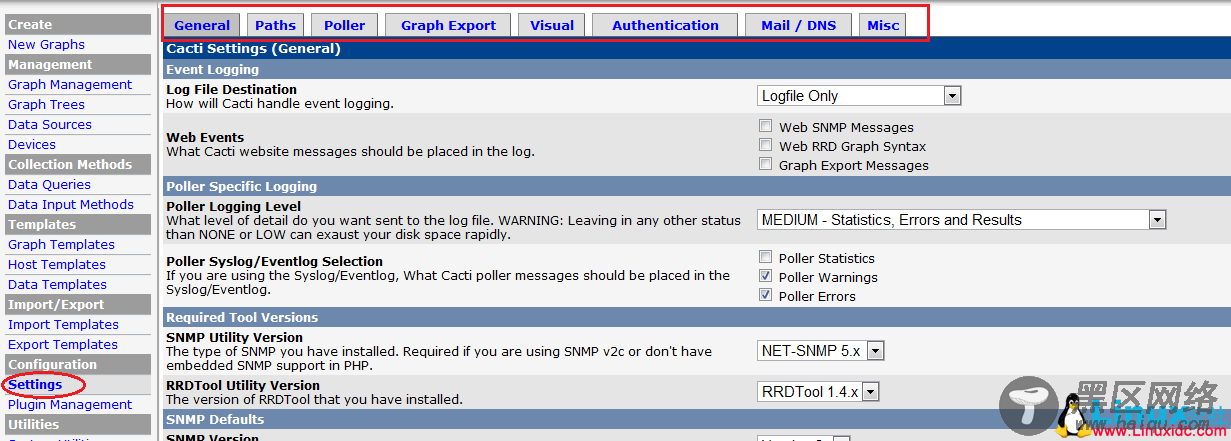
Task: Click the Required Tool Versions heading
Action: point(242,317)
